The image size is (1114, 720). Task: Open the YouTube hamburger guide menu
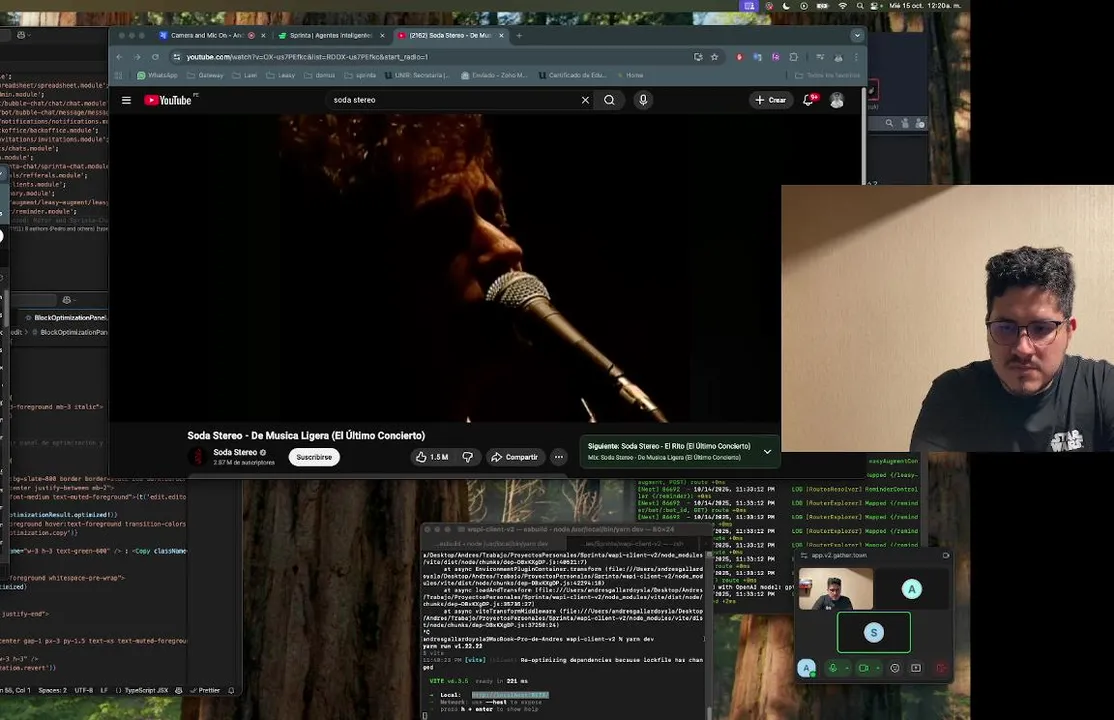pyautogui.click(x=126, y=100)
